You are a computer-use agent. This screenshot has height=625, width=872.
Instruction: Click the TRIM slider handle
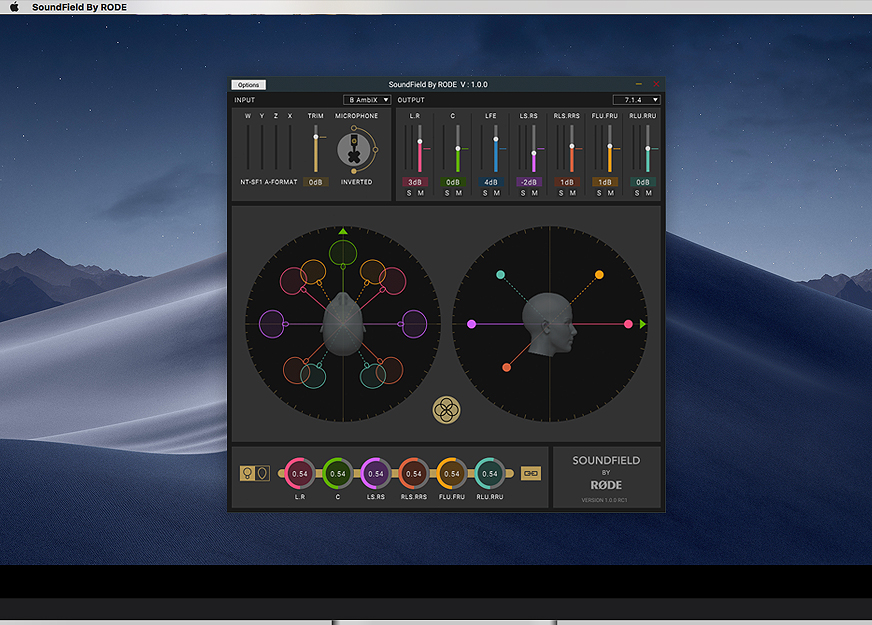coord(316,137)
